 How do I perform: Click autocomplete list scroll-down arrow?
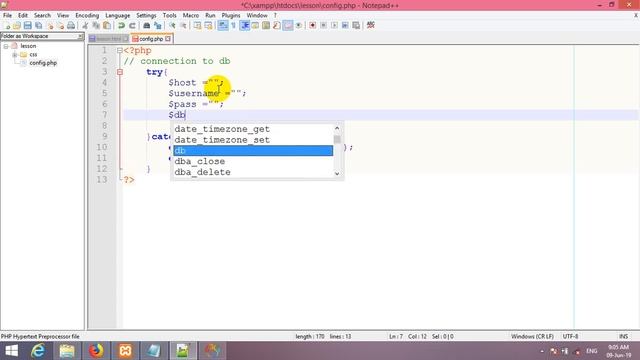(337, 173)
